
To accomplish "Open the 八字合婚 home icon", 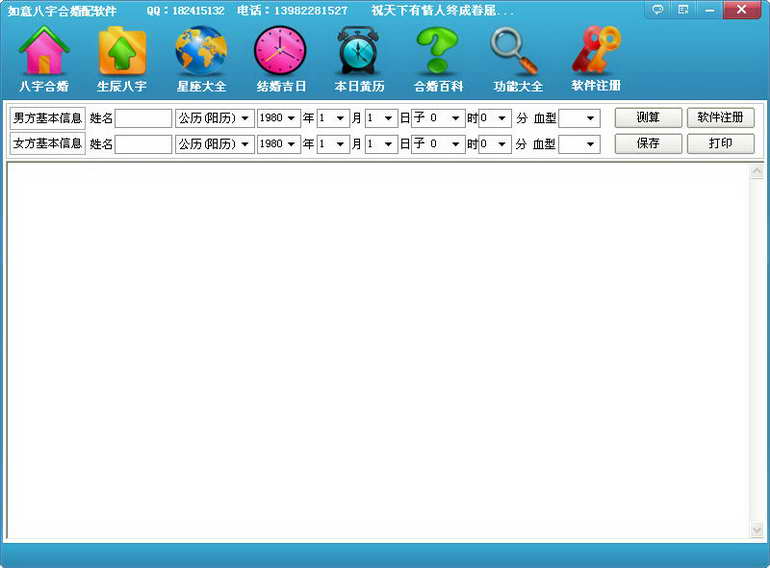I will (x=44, y=52).
